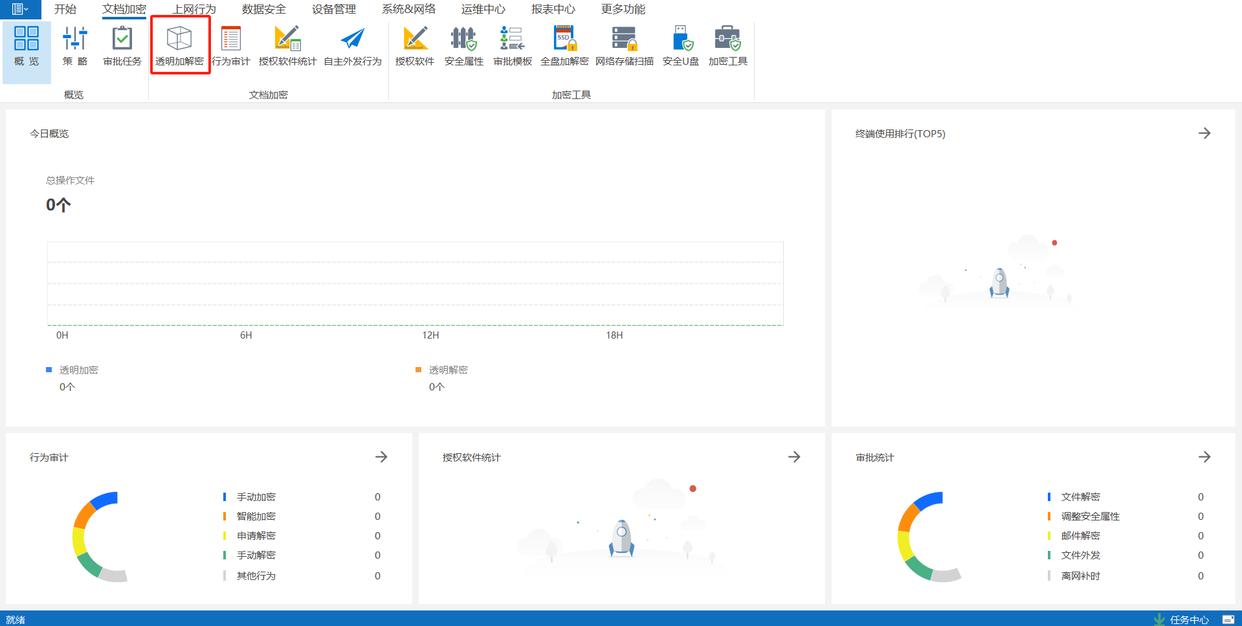1242x626 pixels.
Task: Open the 透明加解密 tool
Action: [179, 46]
